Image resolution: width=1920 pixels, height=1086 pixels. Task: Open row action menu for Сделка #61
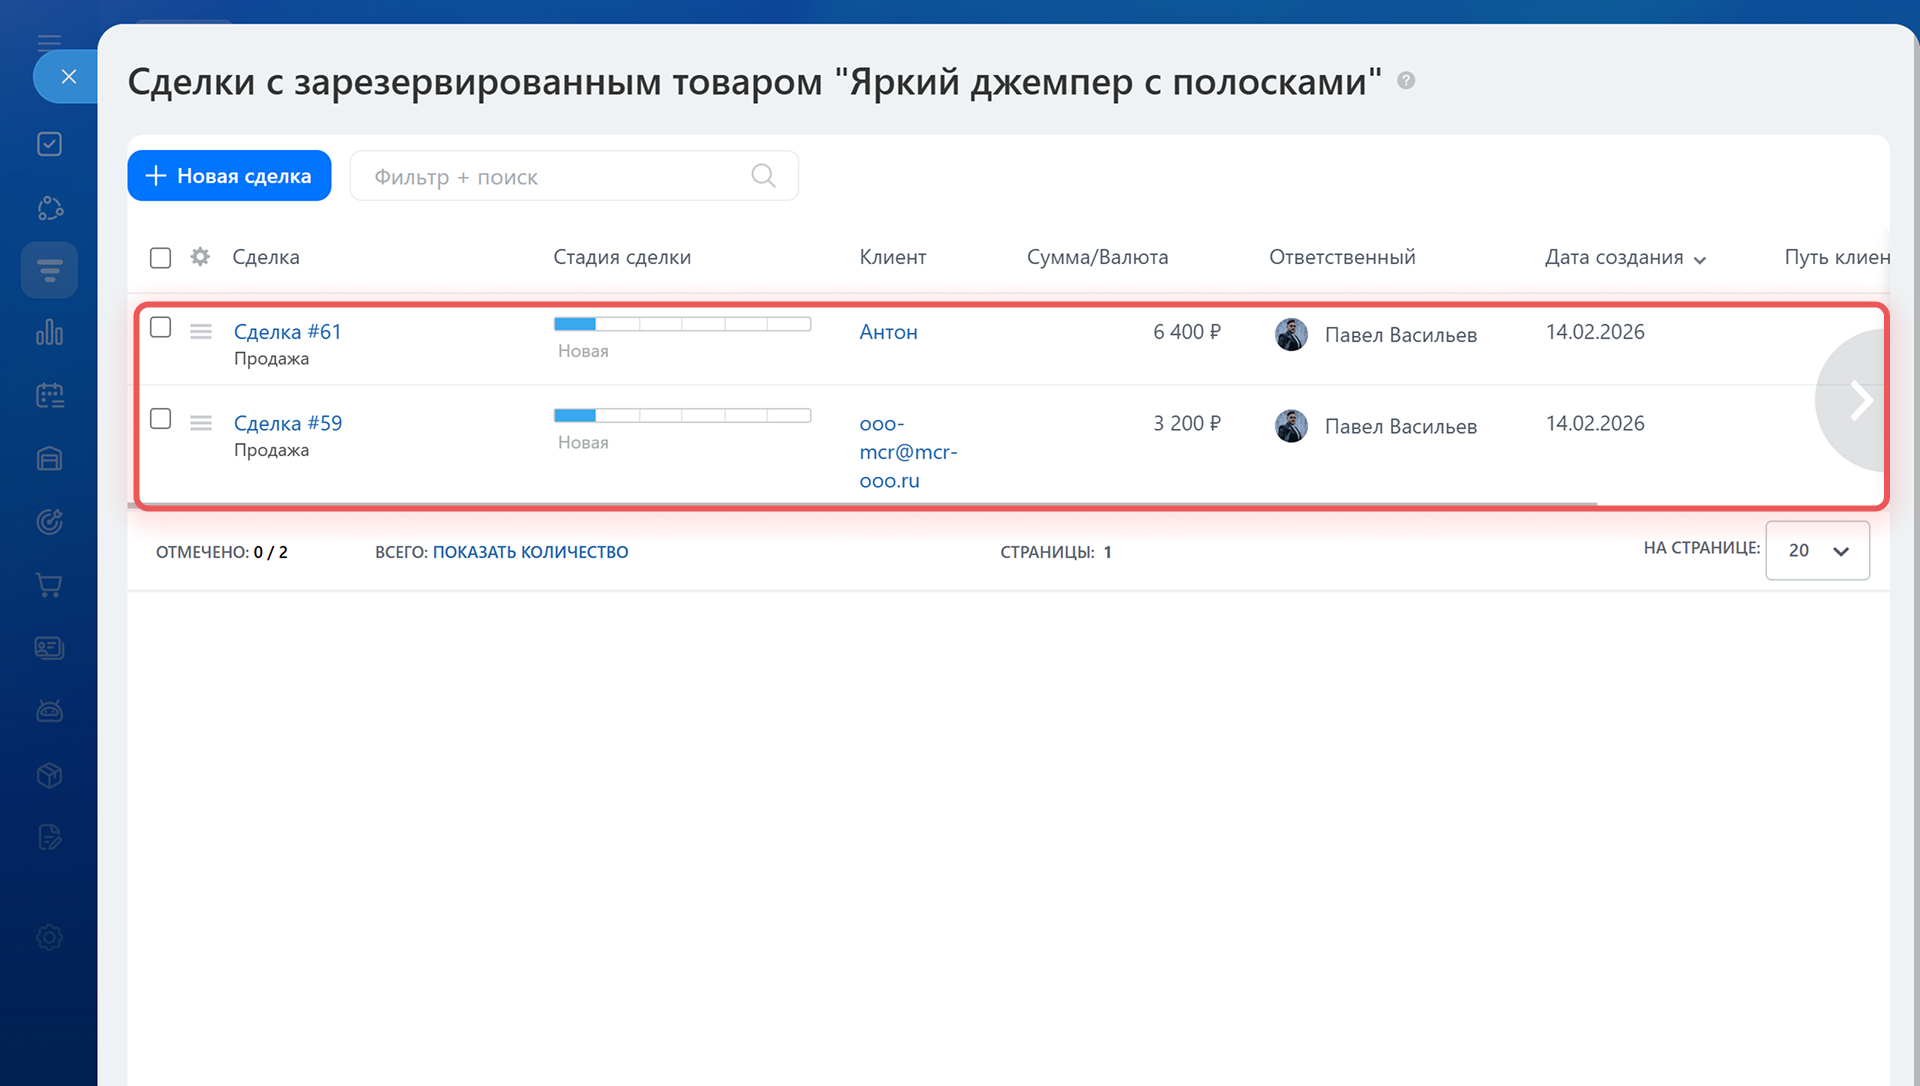point(201,332)
